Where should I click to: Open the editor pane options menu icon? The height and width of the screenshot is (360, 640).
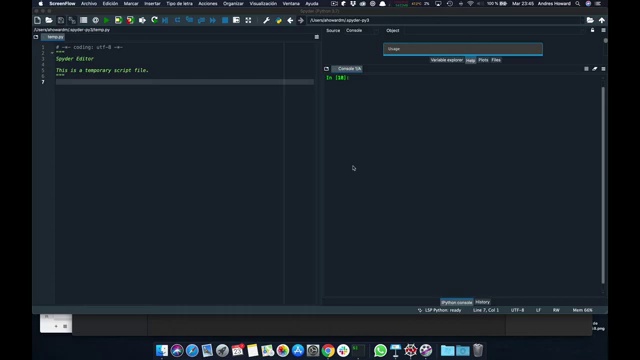317,37
